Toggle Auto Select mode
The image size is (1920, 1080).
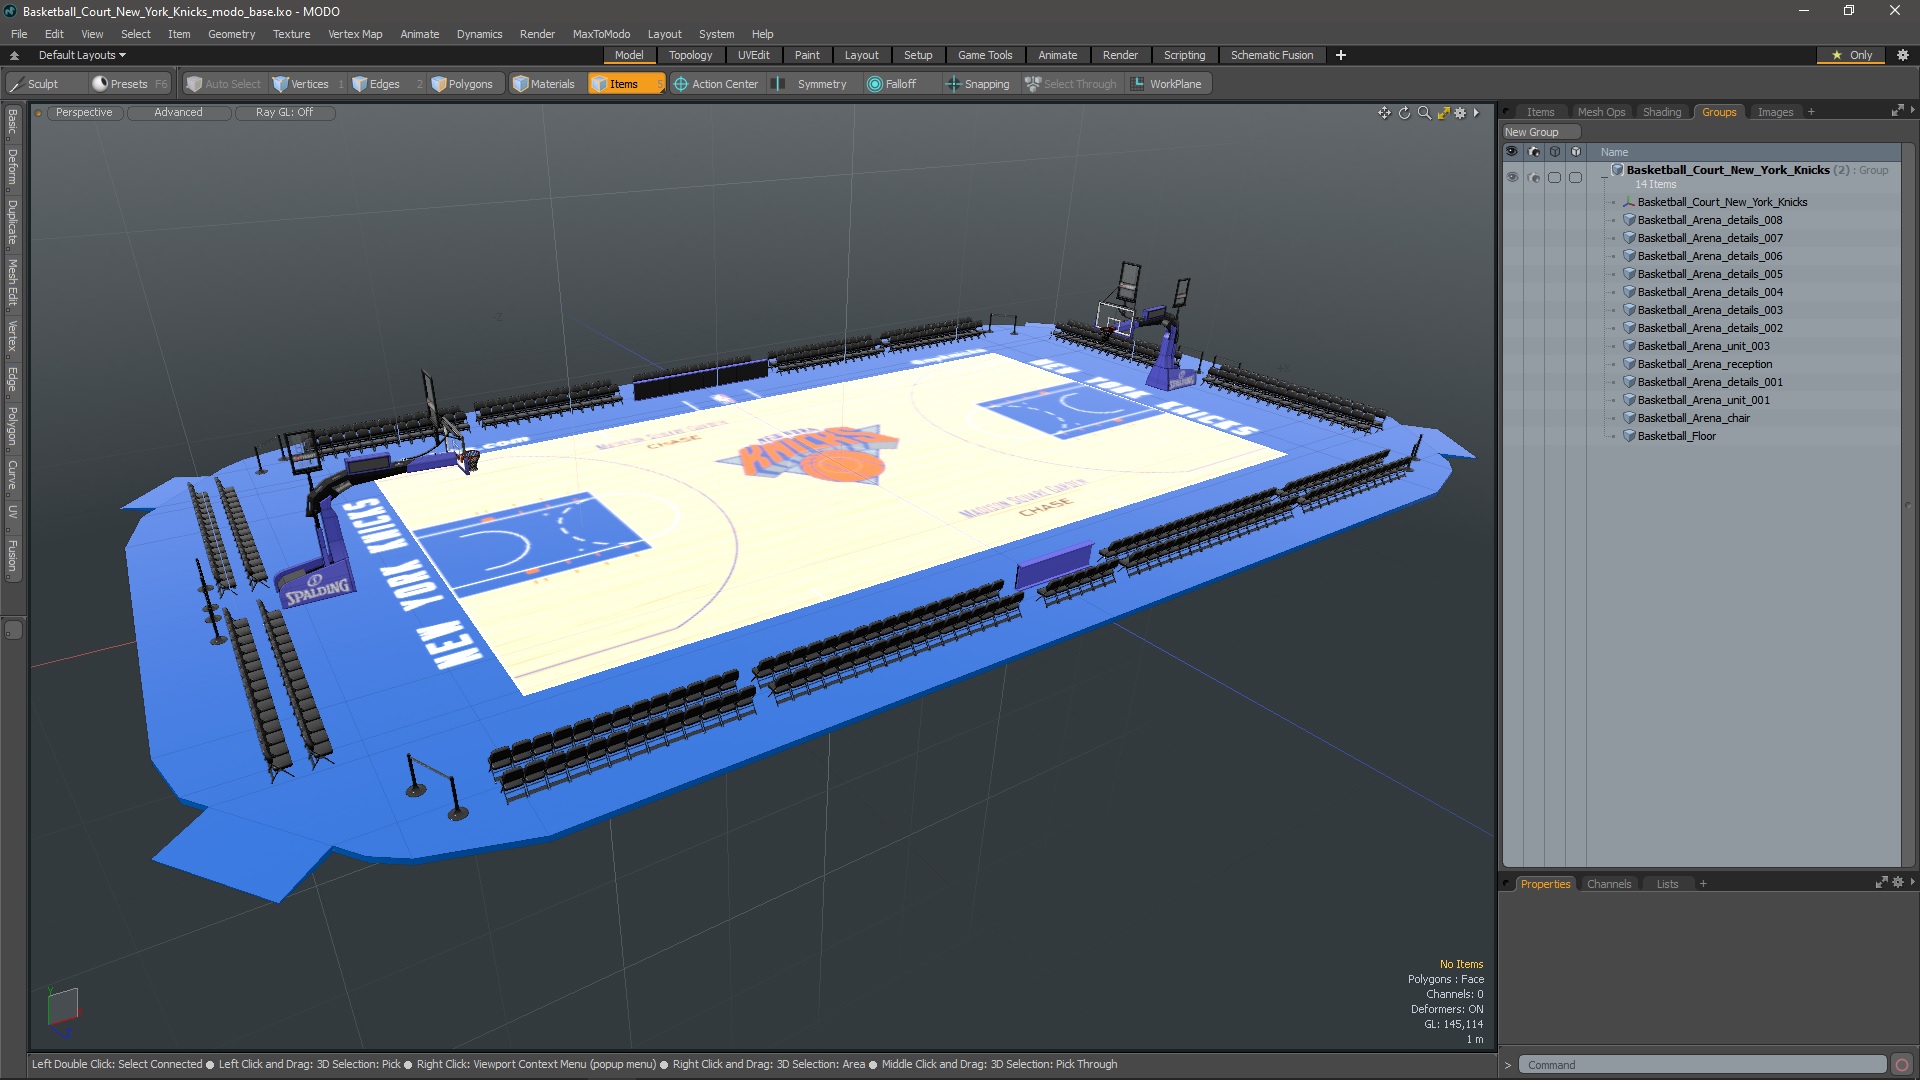tap(223, 84)
